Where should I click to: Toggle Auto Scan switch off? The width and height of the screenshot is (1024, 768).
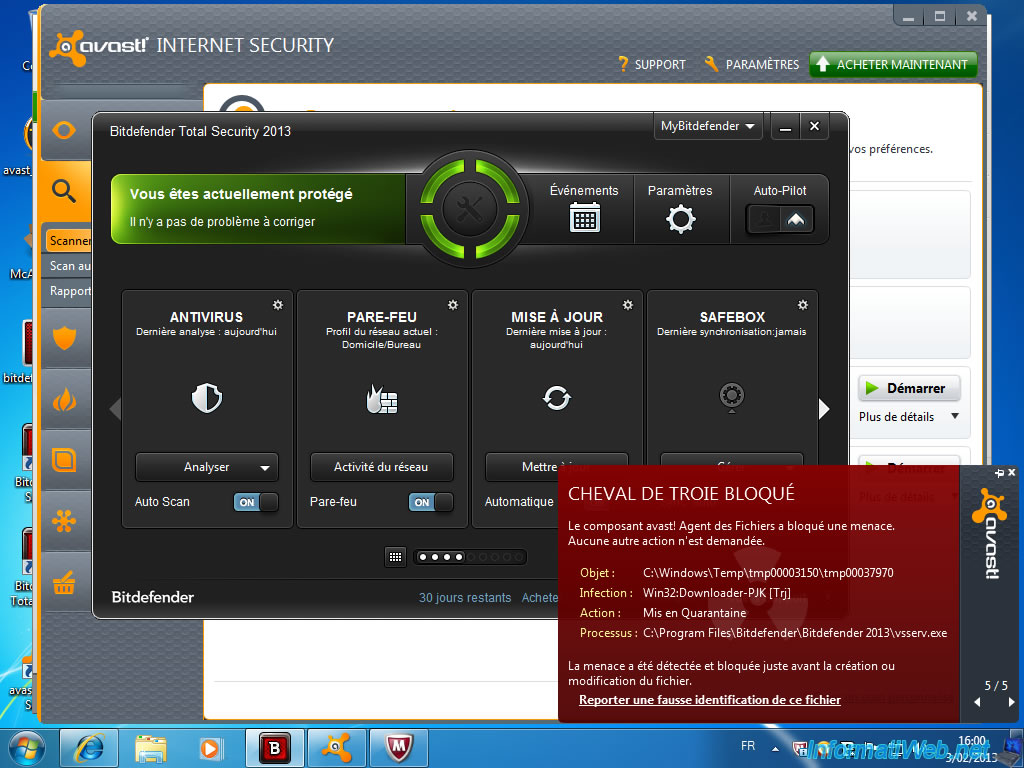pyautogui.click(x=256, y=502)
